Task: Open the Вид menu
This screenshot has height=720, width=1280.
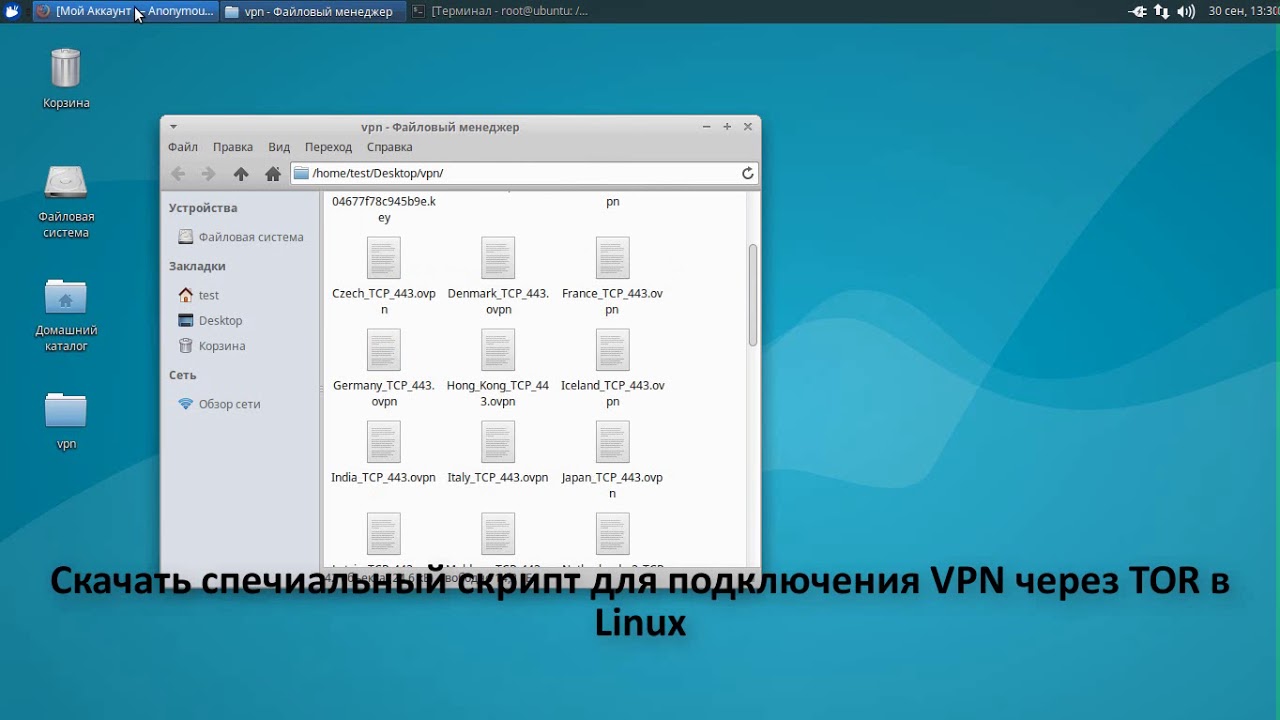Action: (279, 147)
